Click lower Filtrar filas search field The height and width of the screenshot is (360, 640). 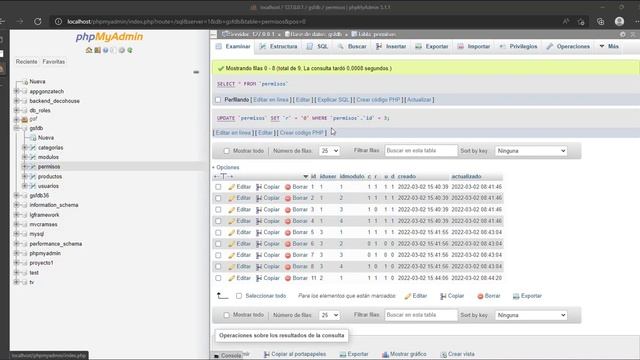(421, 315)
